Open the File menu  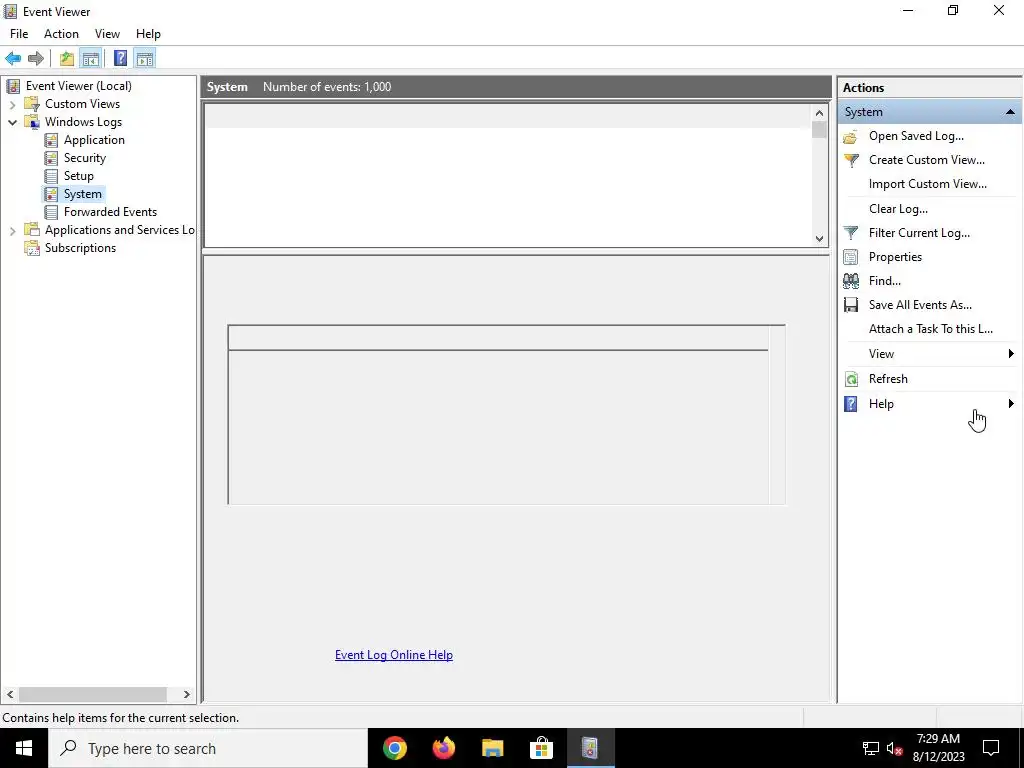(x=19, y=34)
